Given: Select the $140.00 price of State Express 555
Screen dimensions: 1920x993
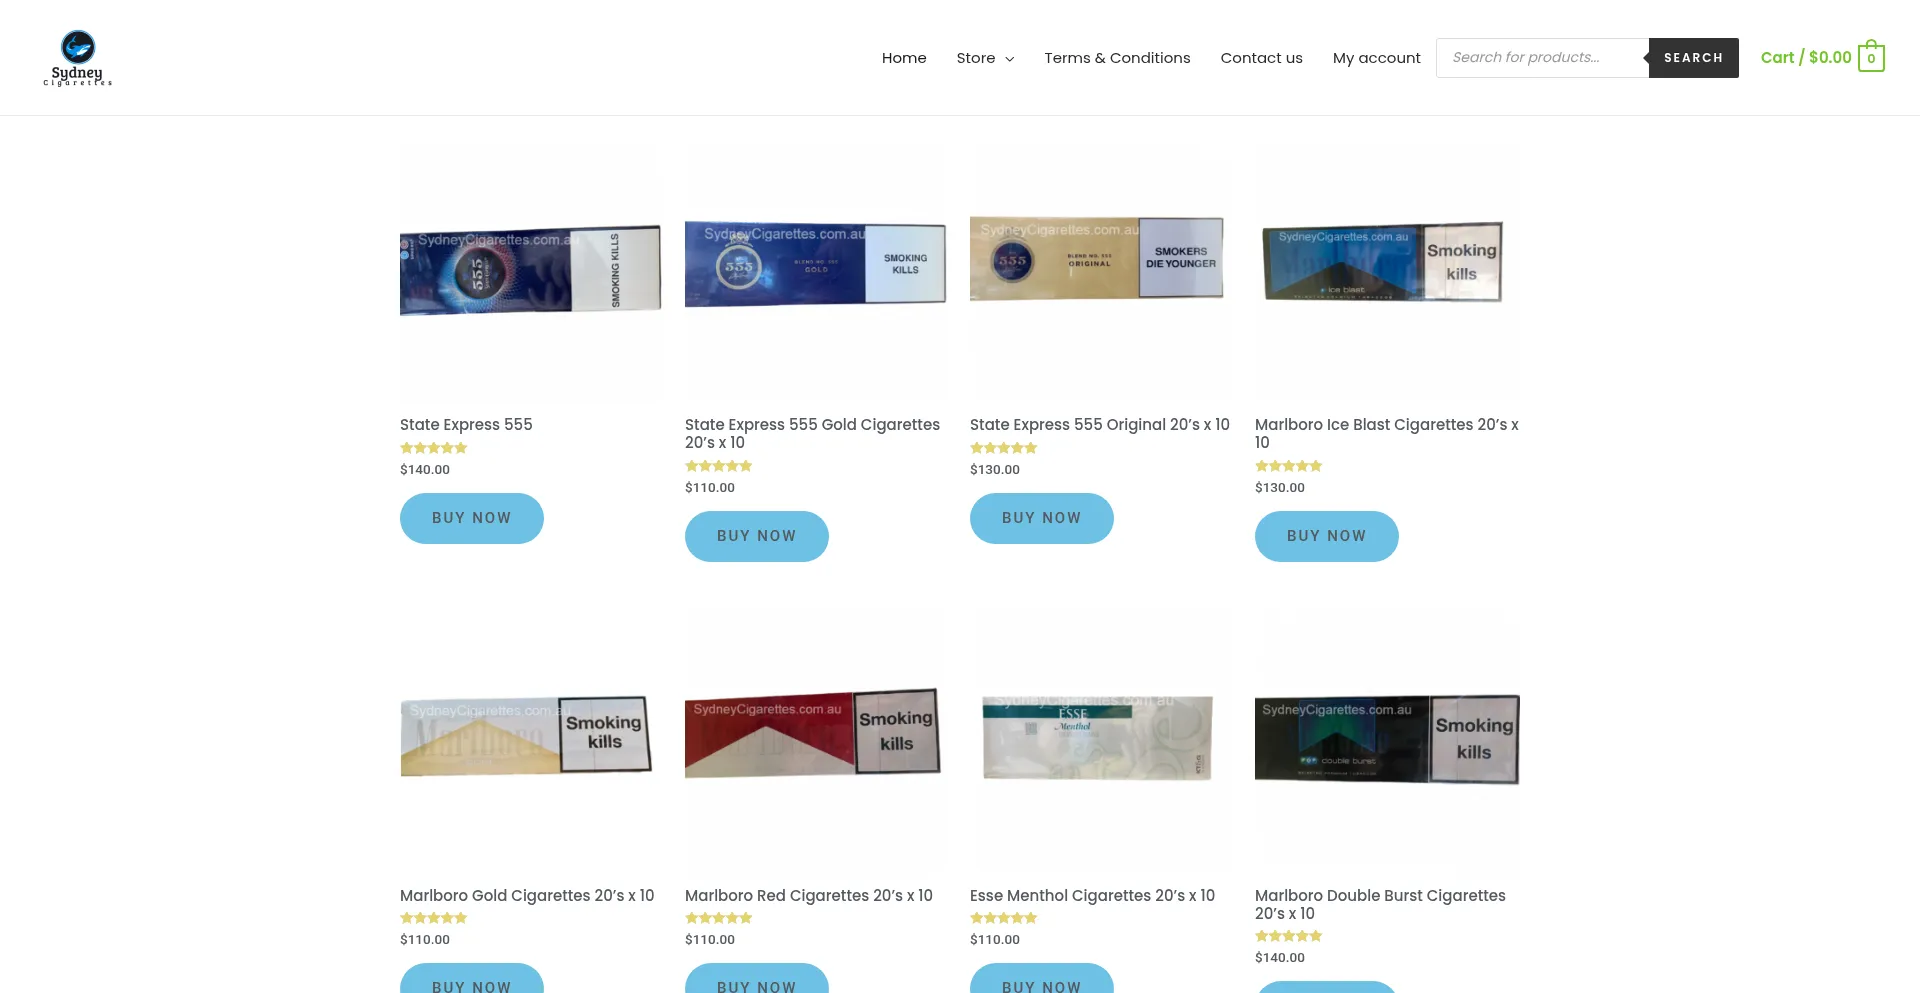Looking at the screenshot, I should (x=425, y=470).
